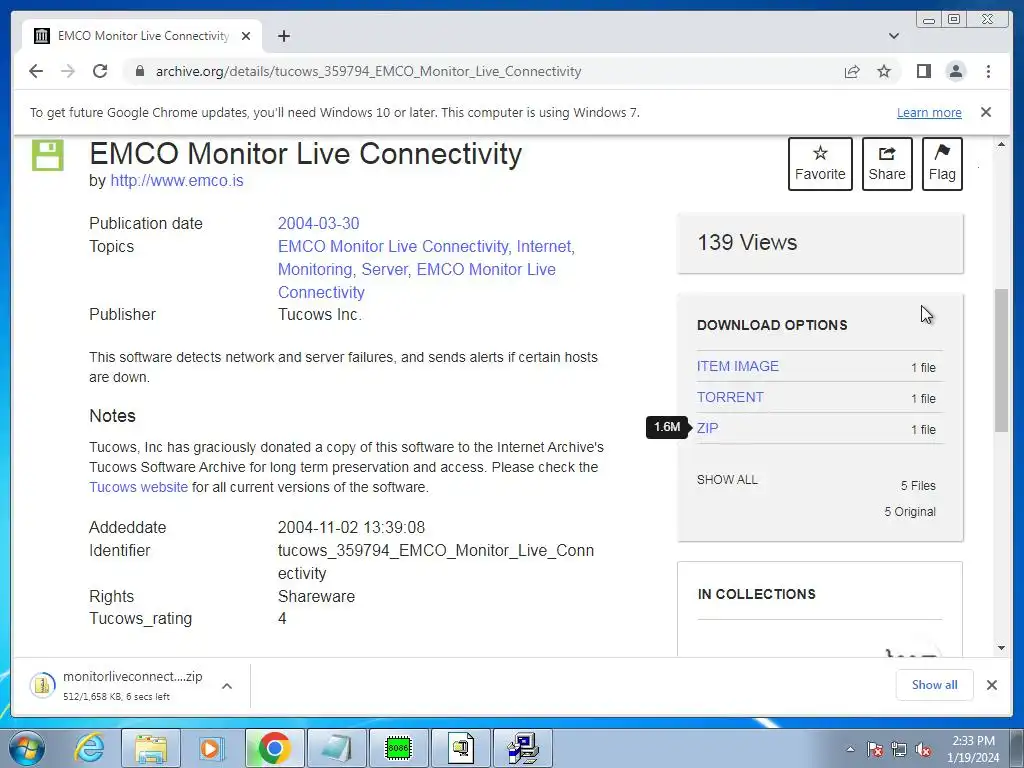Click the share page icon in address bar

coord(852,71)
